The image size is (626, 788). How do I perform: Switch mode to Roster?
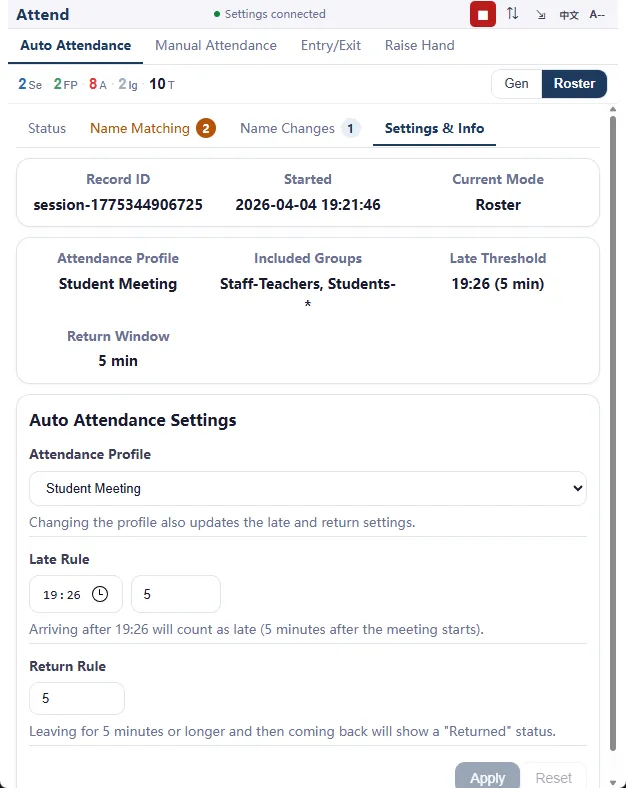(x=574, y=83)
